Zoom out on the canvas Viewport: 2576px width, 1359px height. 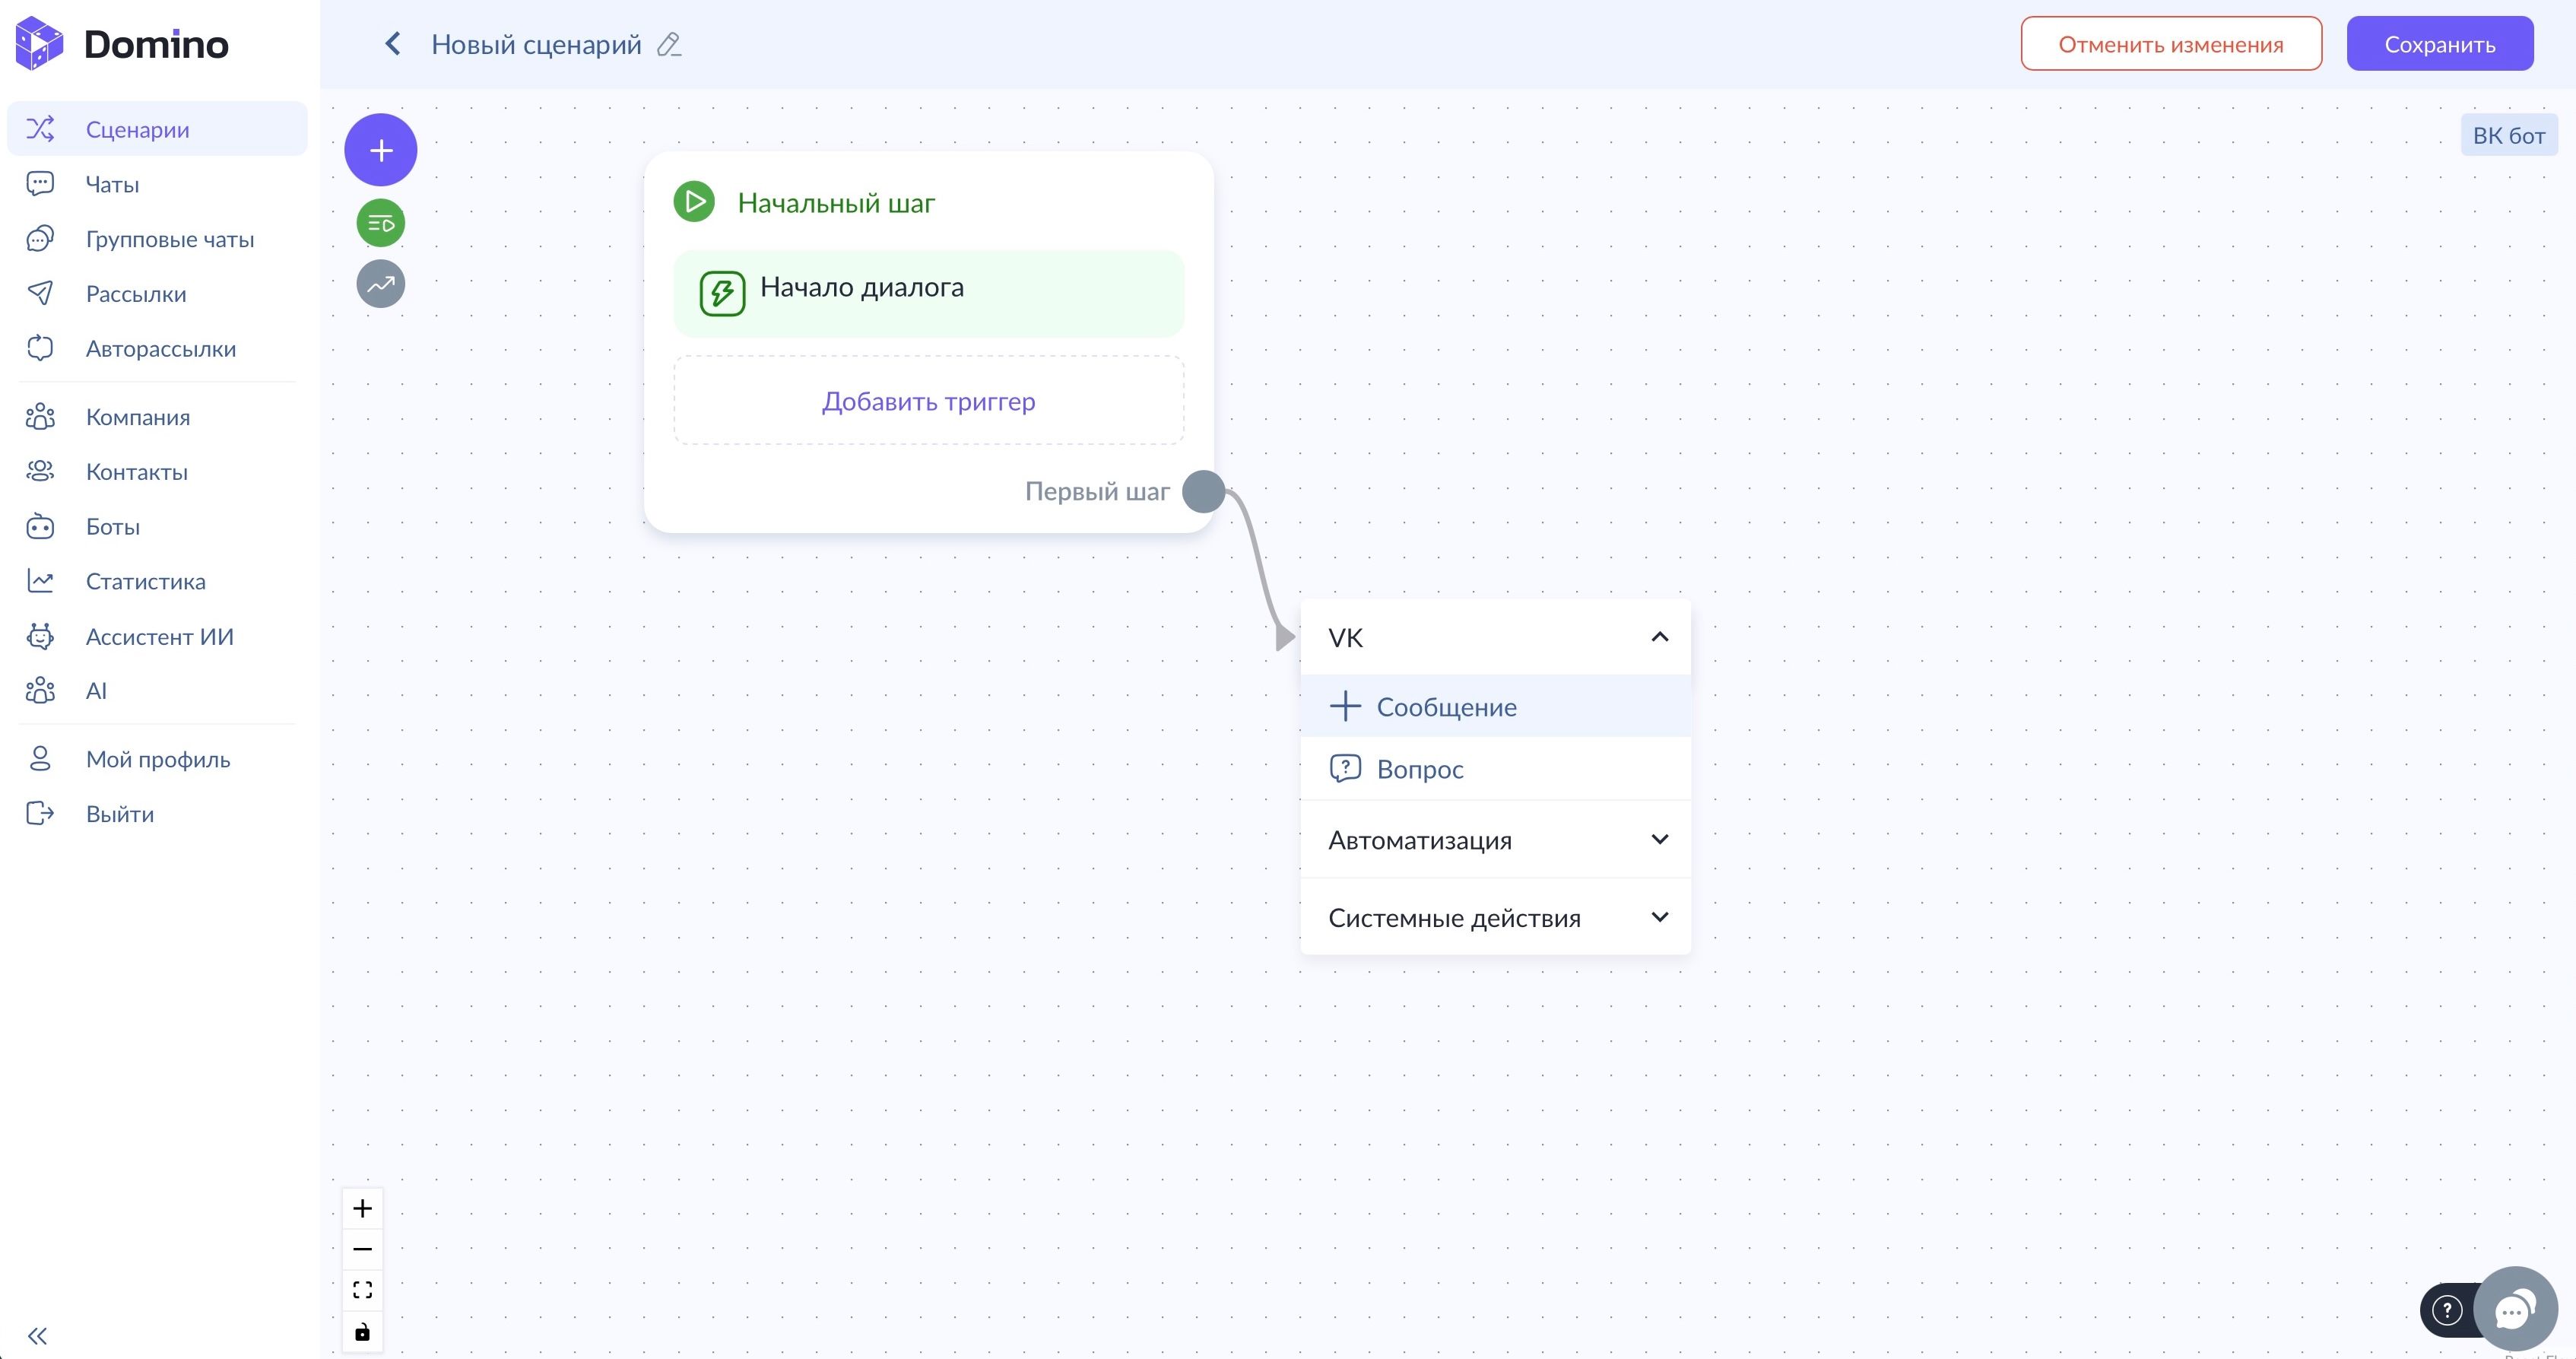[x=362, y=1249]
